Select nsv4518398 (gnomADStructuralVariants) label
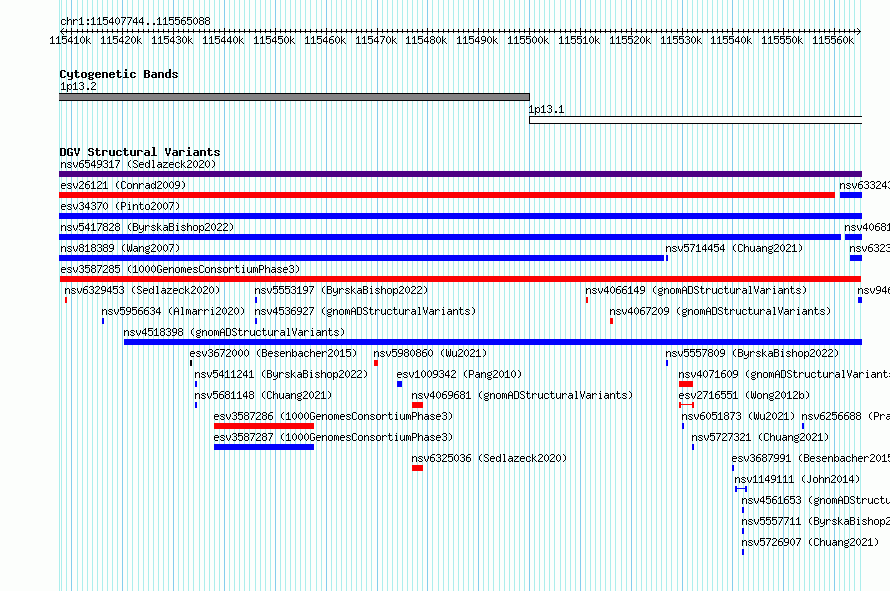This screenshot has height=591, width=890. [234, 332]
